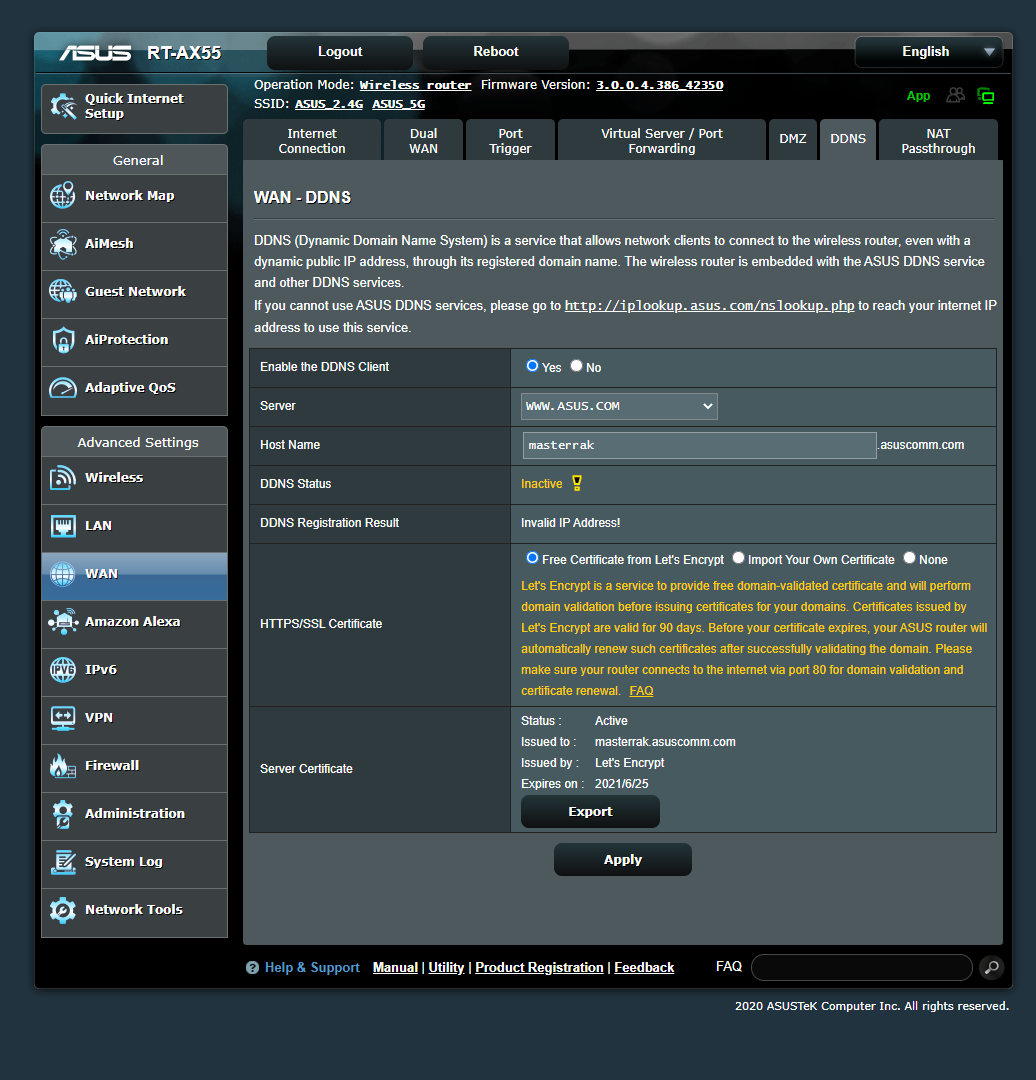Image resolution: width=1036 pixels, height=1080 pixels.
Task: Click the Guest Network icon
Action: point(63,291)
